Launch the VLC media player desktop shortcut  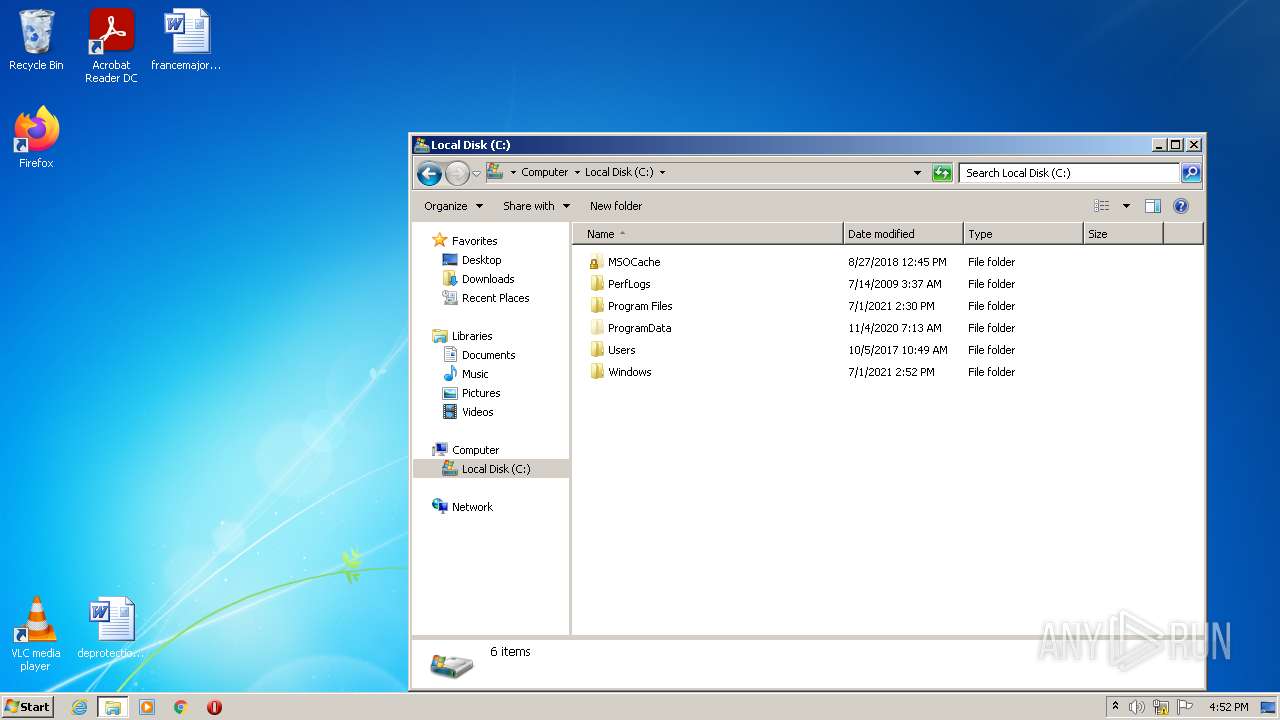pos(35,620)
